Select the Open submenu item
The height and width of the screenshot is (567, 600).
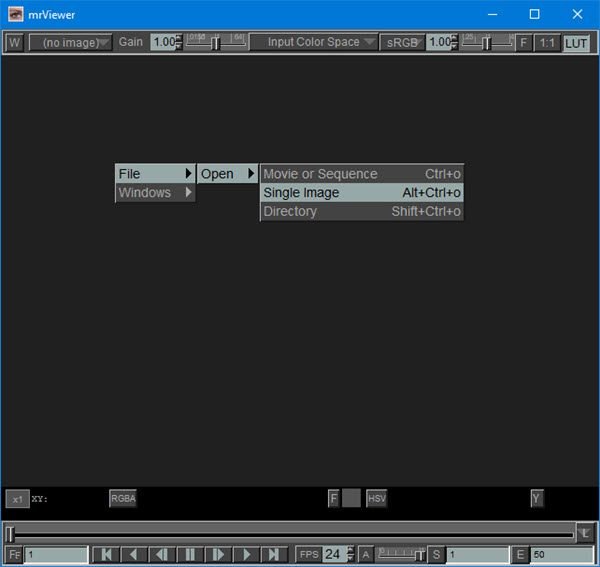[x=228, y=174]
